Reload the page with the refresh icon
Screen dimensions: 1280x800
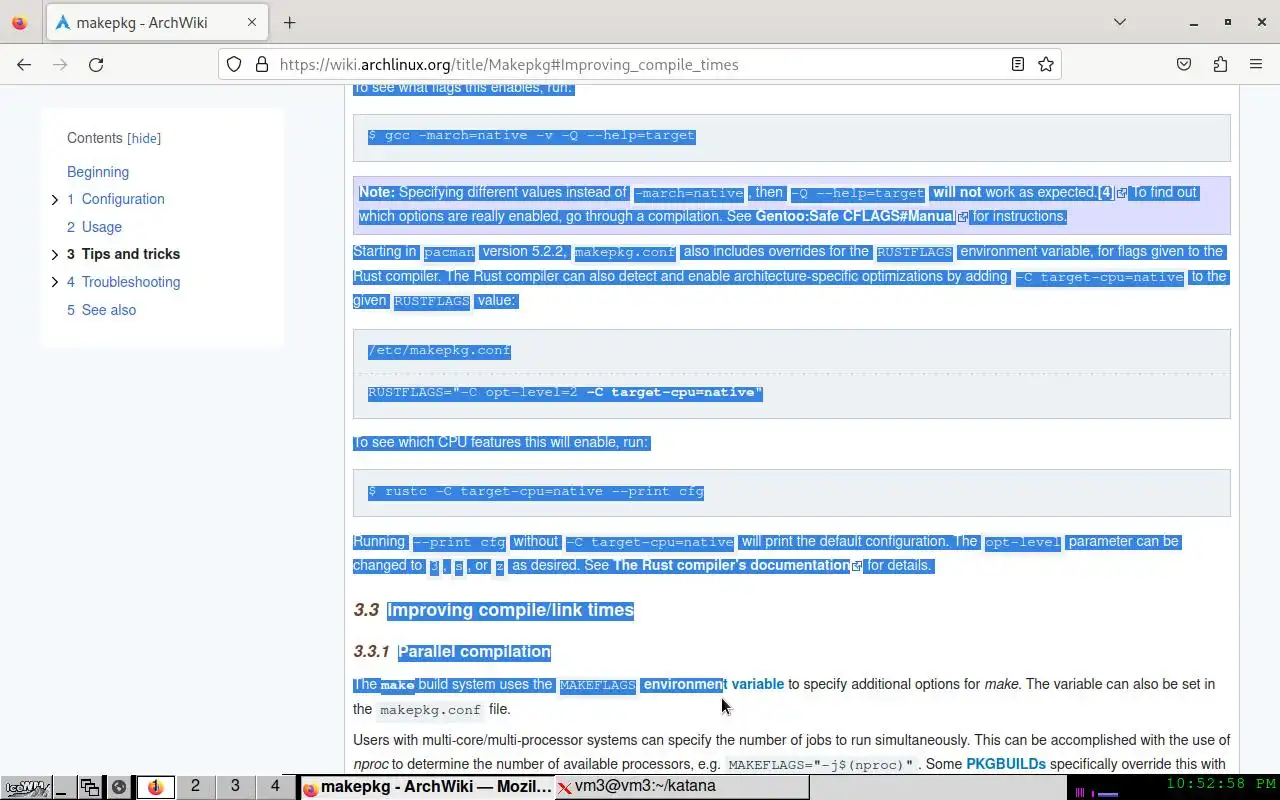[96, 64]
